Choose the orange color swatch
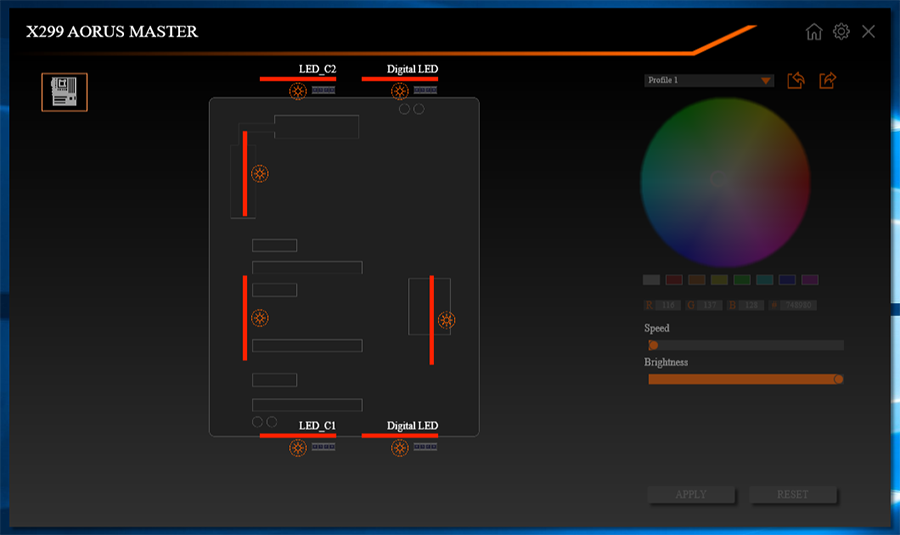Screen dimensions: 900x535 coord(696,280)
